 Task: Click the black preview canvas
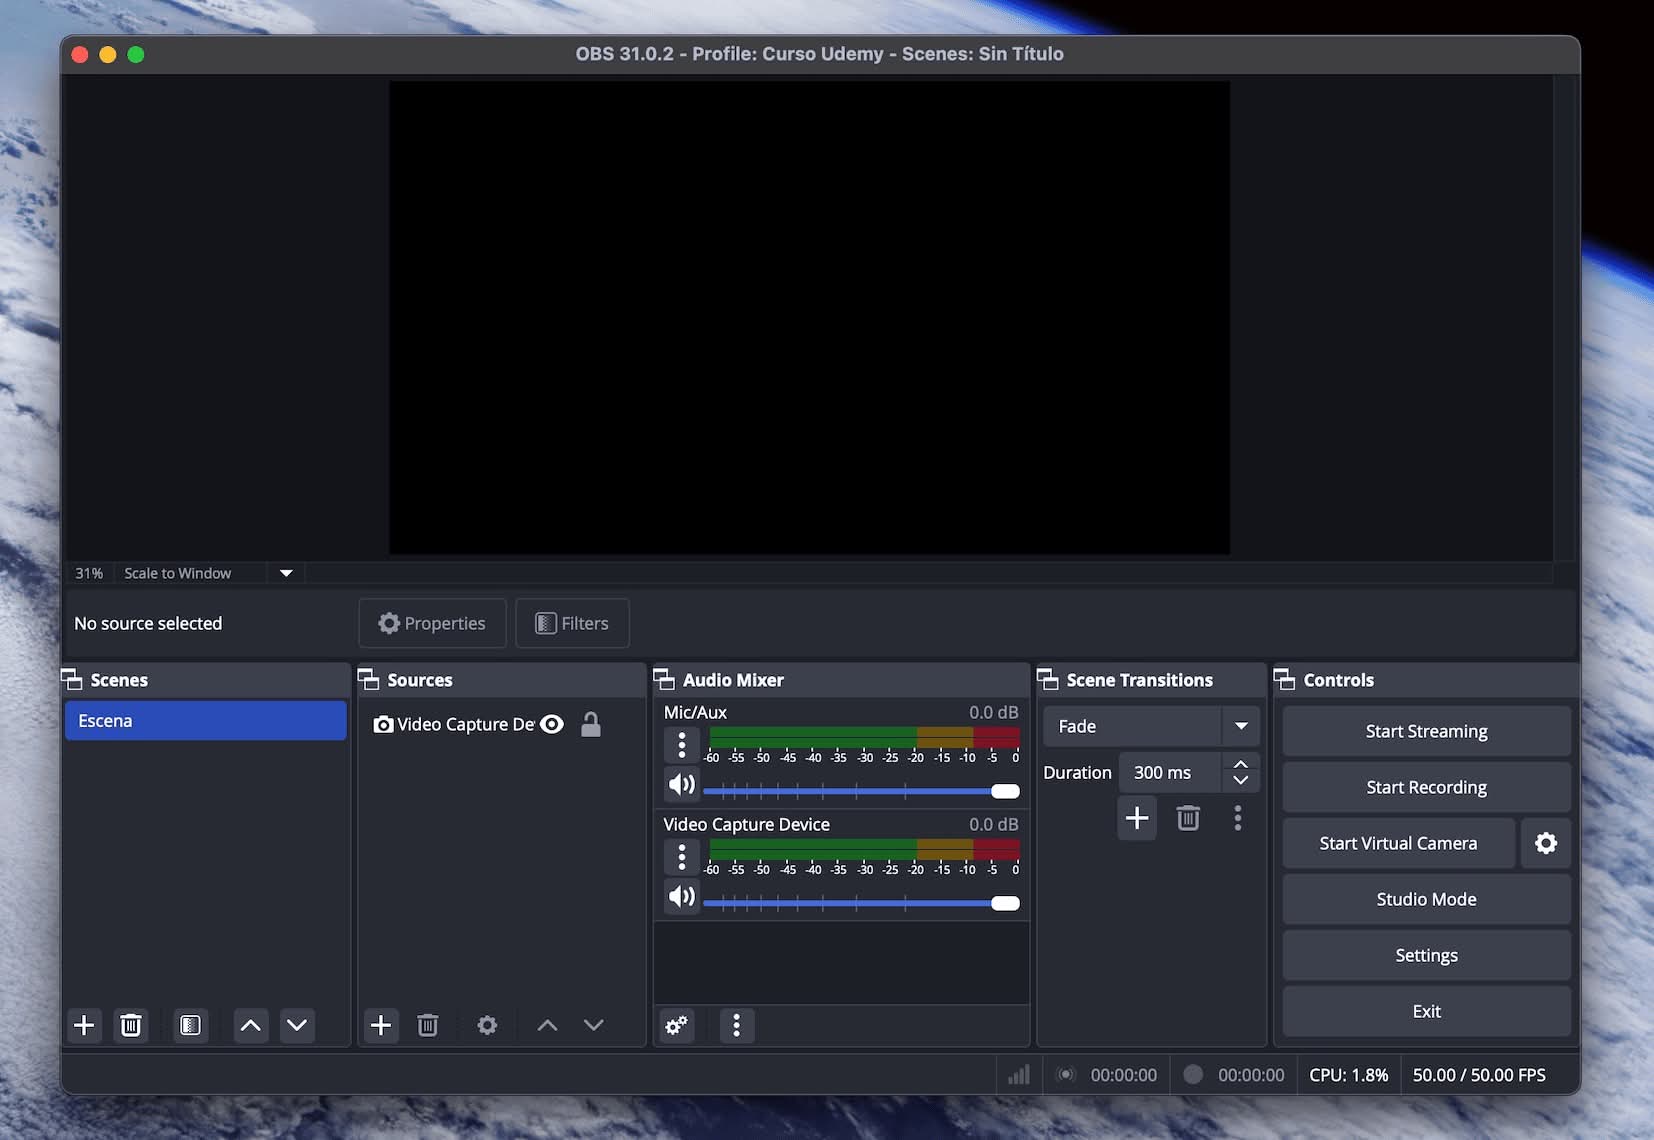pos(809,317)
